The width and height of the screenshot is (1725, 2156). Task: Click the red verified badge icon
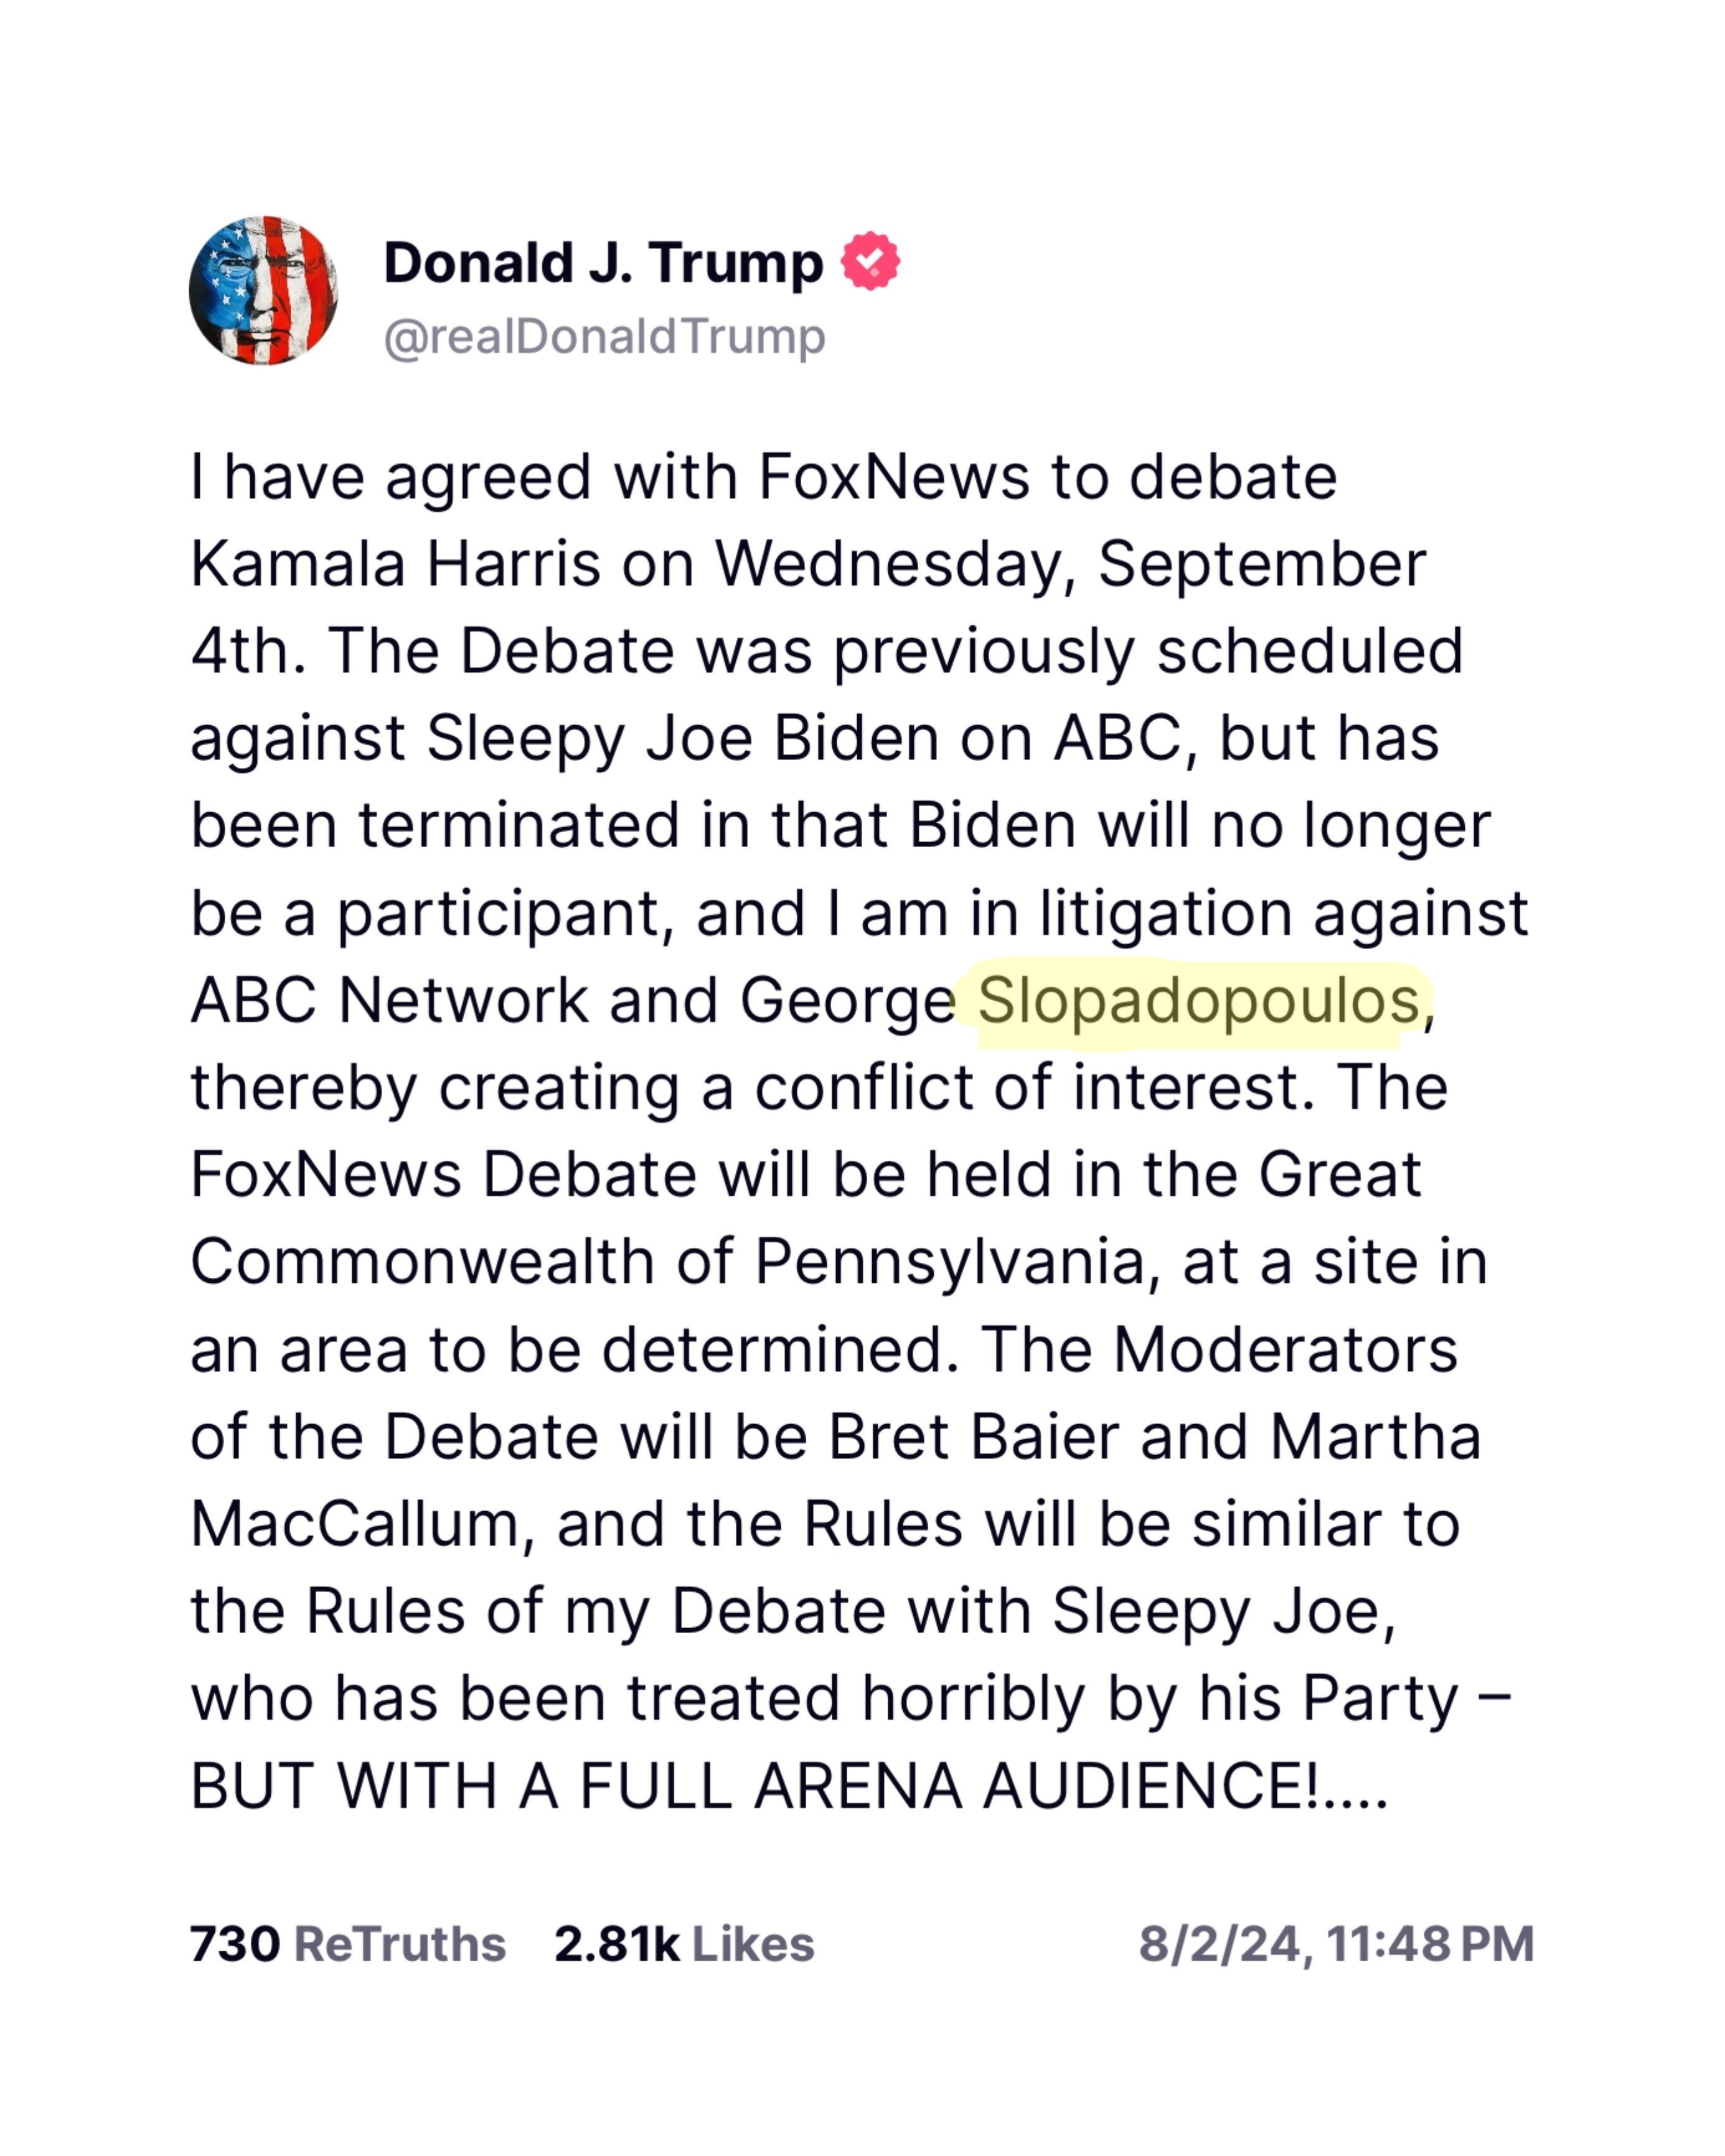[x=870, y=262]
